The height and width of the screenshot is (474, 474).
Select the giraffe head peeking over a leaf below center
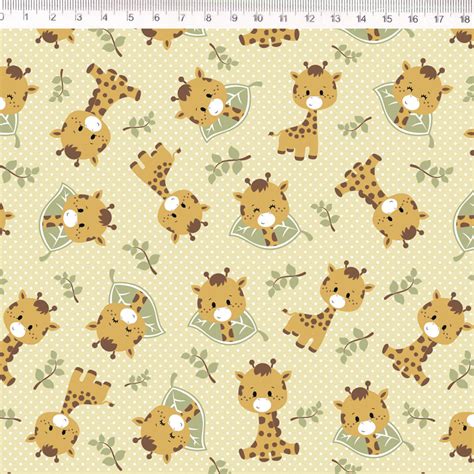pyautogui.click(x=223, y=306)
